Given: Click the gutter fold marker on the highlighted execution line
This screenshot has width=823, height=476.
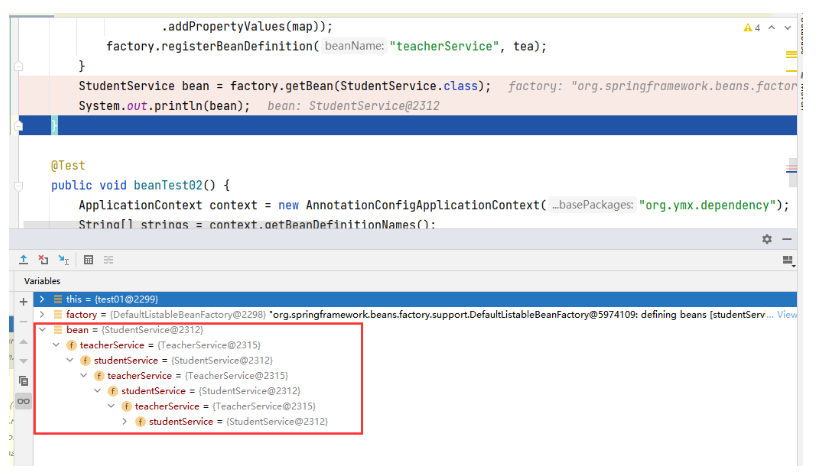Looking at the screenshot, I should (18, 126).
